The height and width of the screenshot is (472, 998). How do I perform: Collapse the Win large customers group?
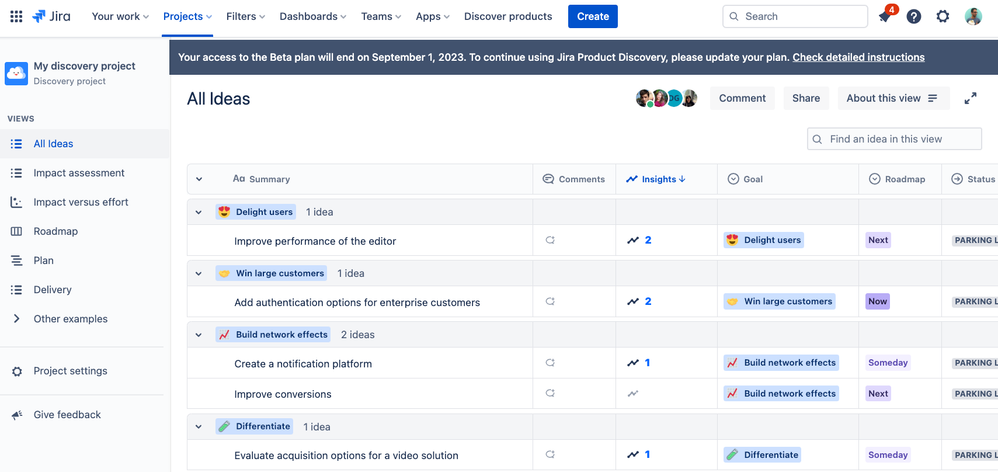click(x=199, y=274)
